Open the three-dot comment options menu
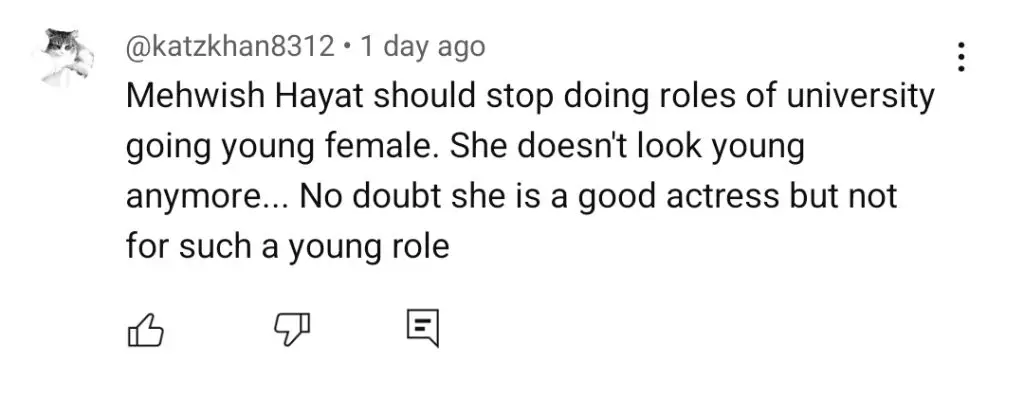Screen dimensions: 1024x416 (x=960, y=58)
